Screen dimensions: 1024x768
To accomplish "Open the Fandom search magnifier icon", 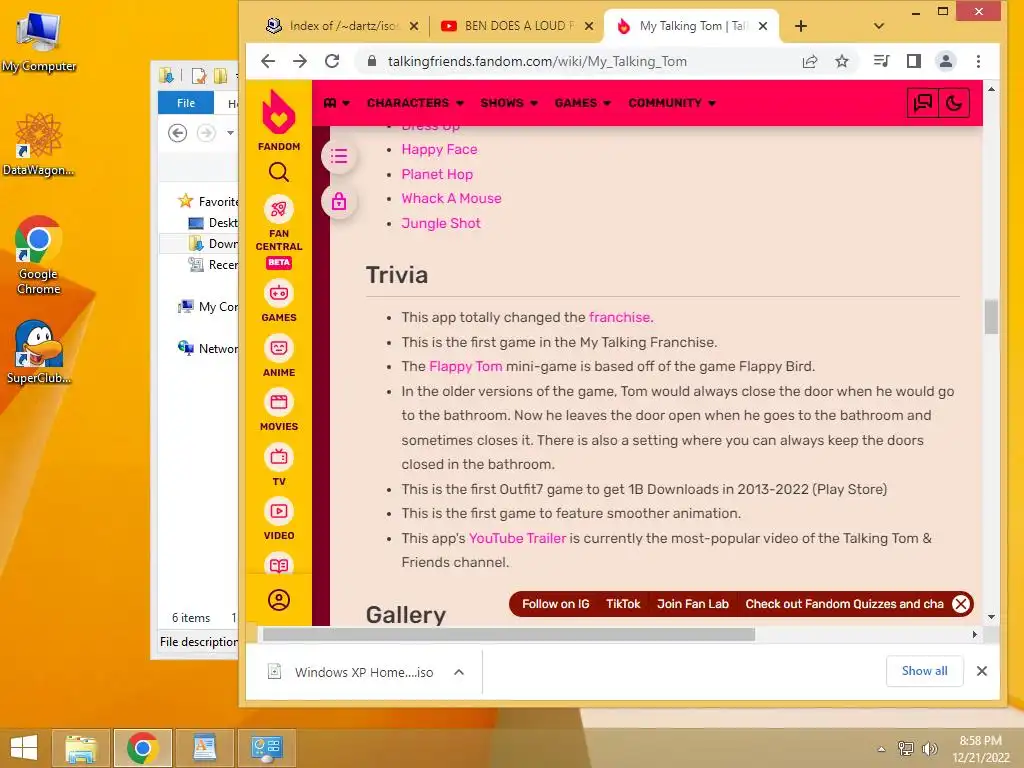I will 279,172.
